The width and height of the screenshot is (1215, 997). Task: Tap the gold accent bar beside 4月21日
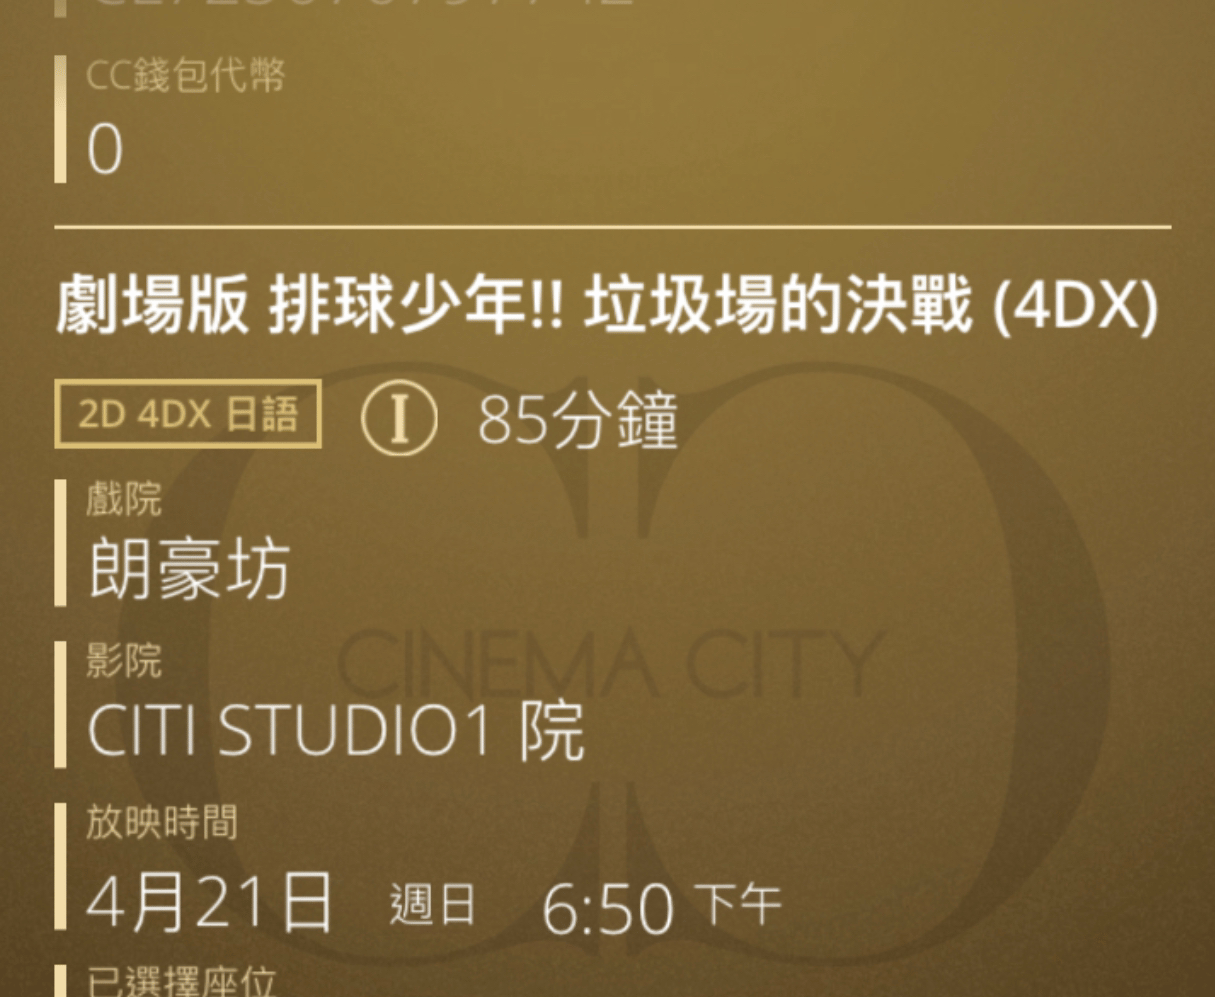[x=60, y=867]
